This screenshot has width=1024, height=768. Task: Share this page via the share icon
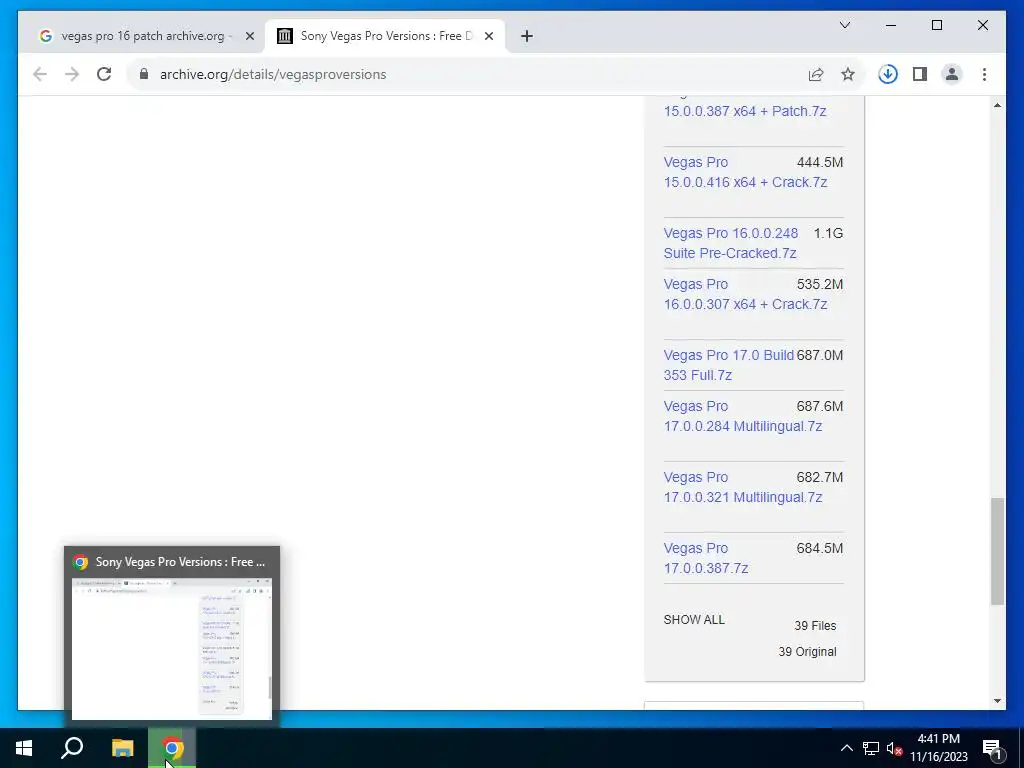(x=816, y=74)
